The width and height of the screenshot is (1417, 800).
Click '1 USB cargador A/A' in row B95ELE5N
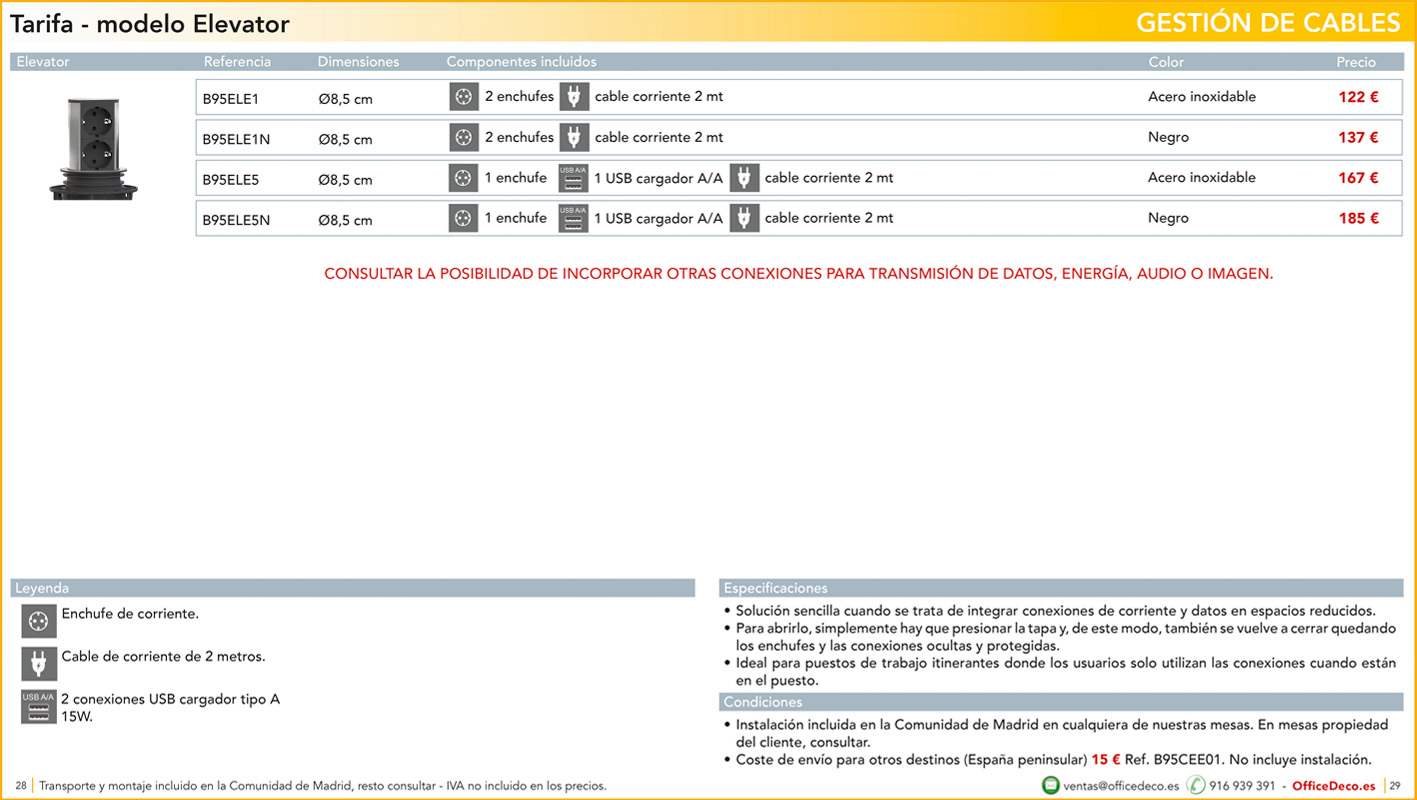pyautogui.click(x=658, y=218)
